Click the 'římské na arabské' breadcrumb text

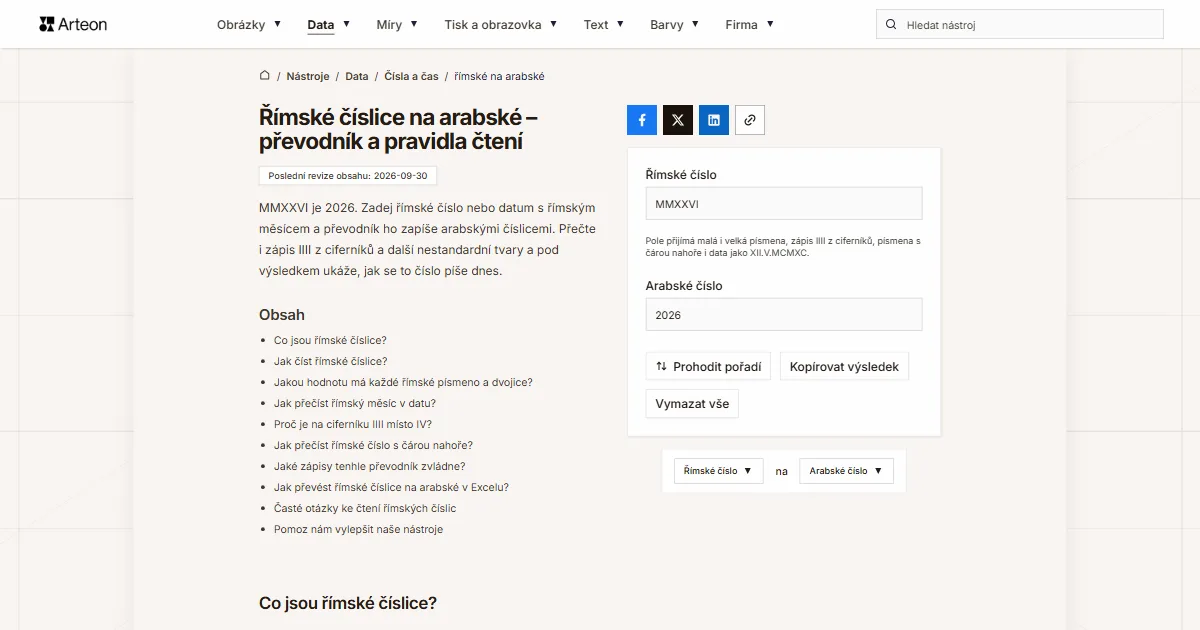(499, 76)
